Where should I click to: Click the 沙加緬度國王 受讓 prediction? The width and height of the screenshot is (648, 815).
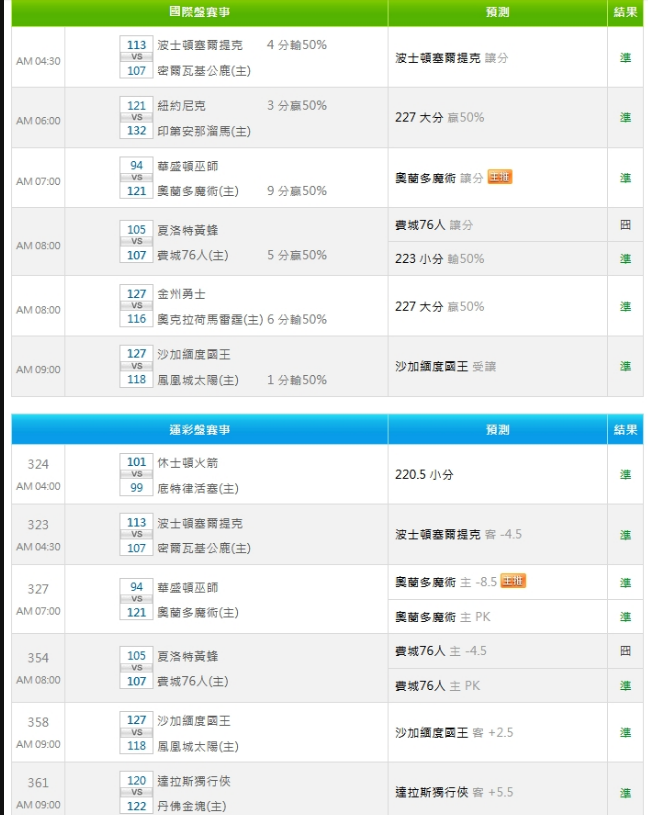click(445, 366)
